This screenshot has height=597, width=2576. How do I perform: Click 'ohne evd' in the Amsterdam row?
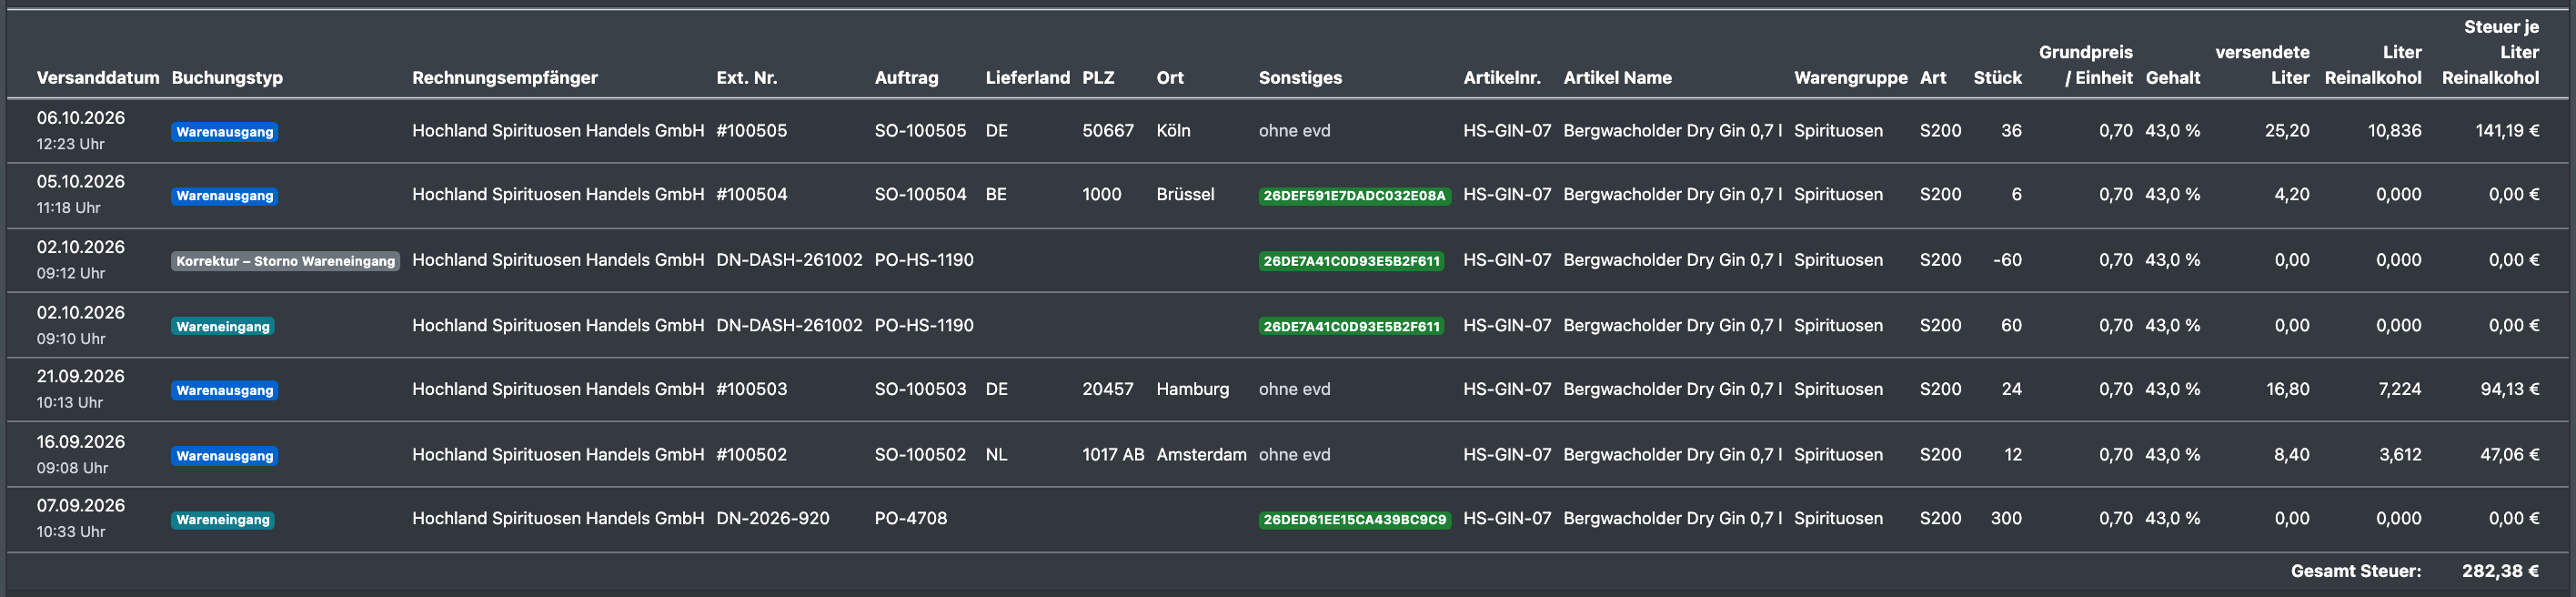pyautogui.click(x=1295, y=455)
